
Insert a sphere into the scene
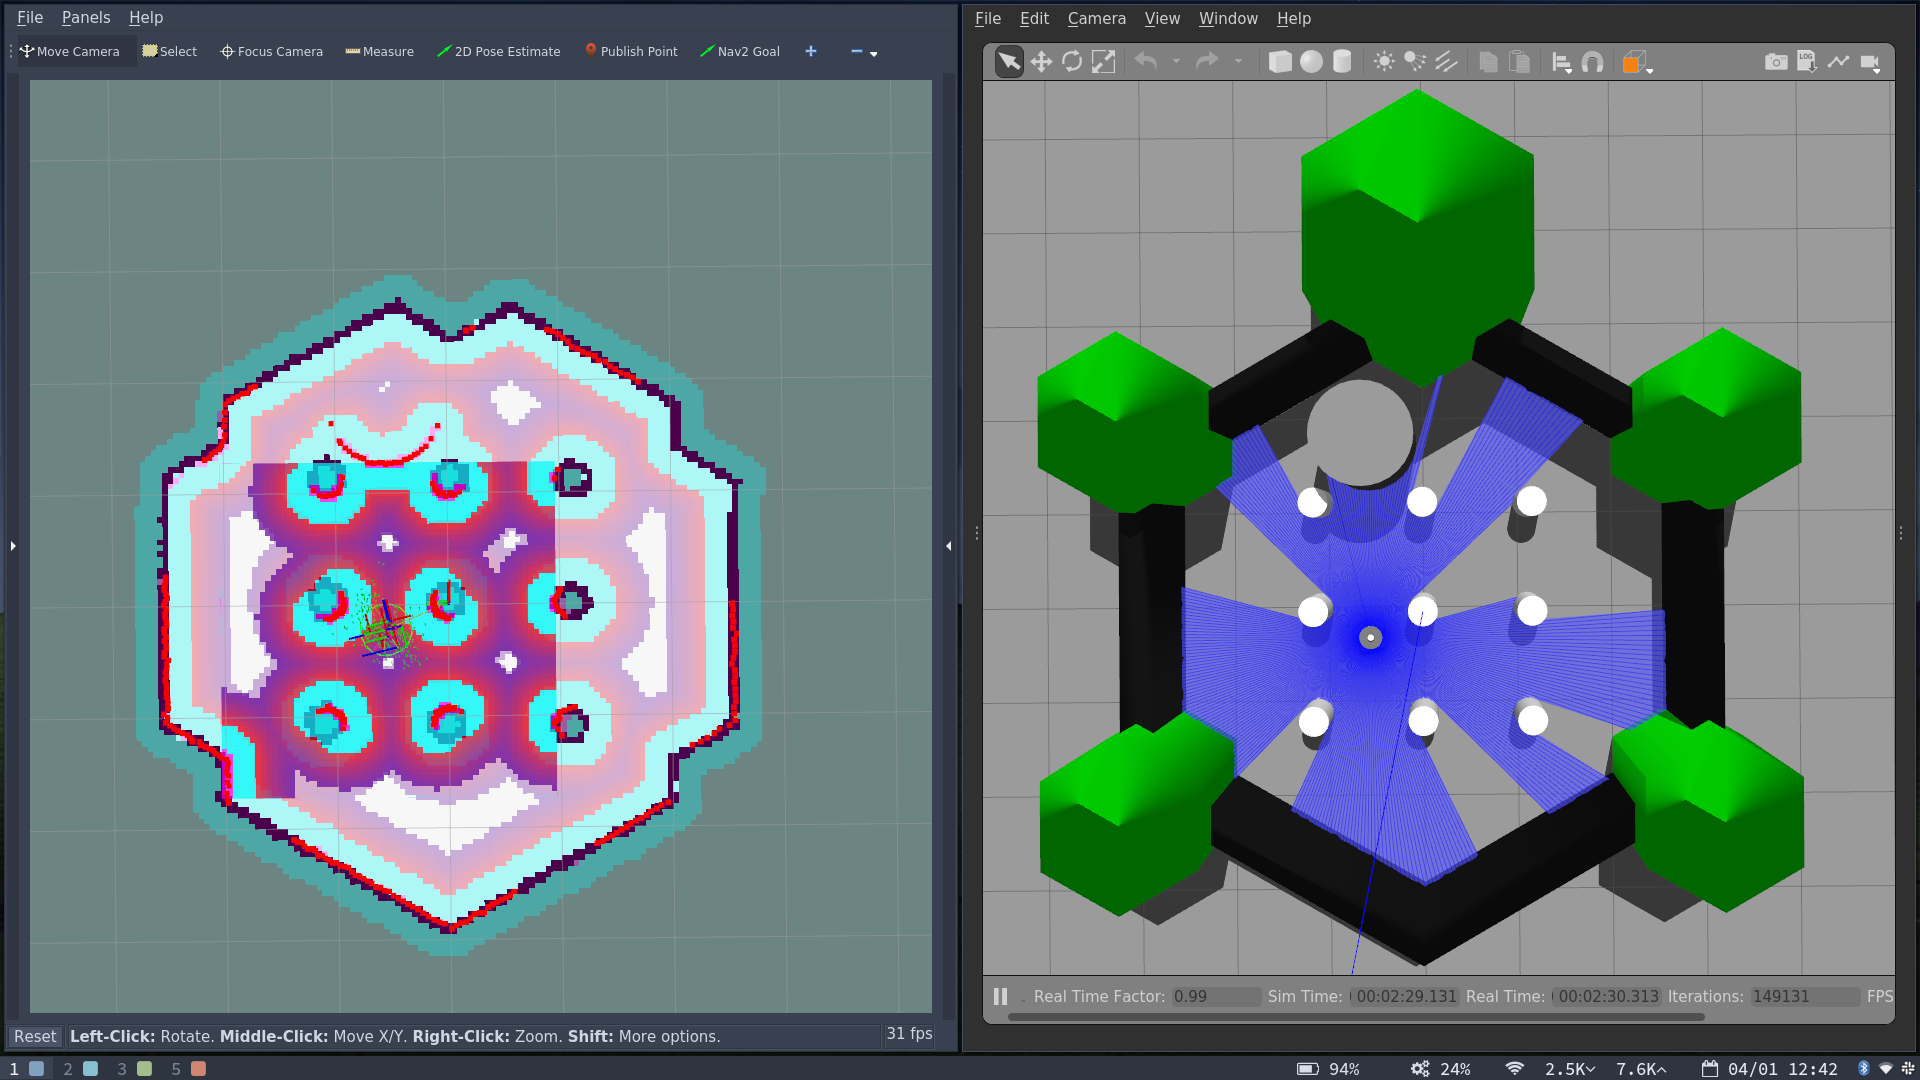tap(1312, 61)
